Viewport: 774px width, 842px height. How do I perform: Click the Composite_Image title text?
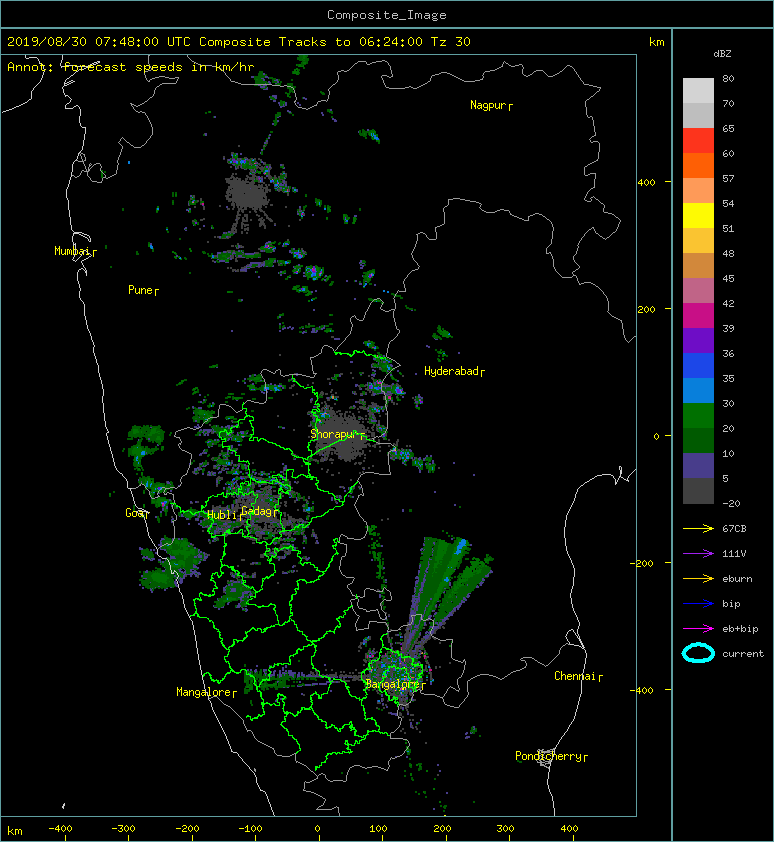(387, 15)
